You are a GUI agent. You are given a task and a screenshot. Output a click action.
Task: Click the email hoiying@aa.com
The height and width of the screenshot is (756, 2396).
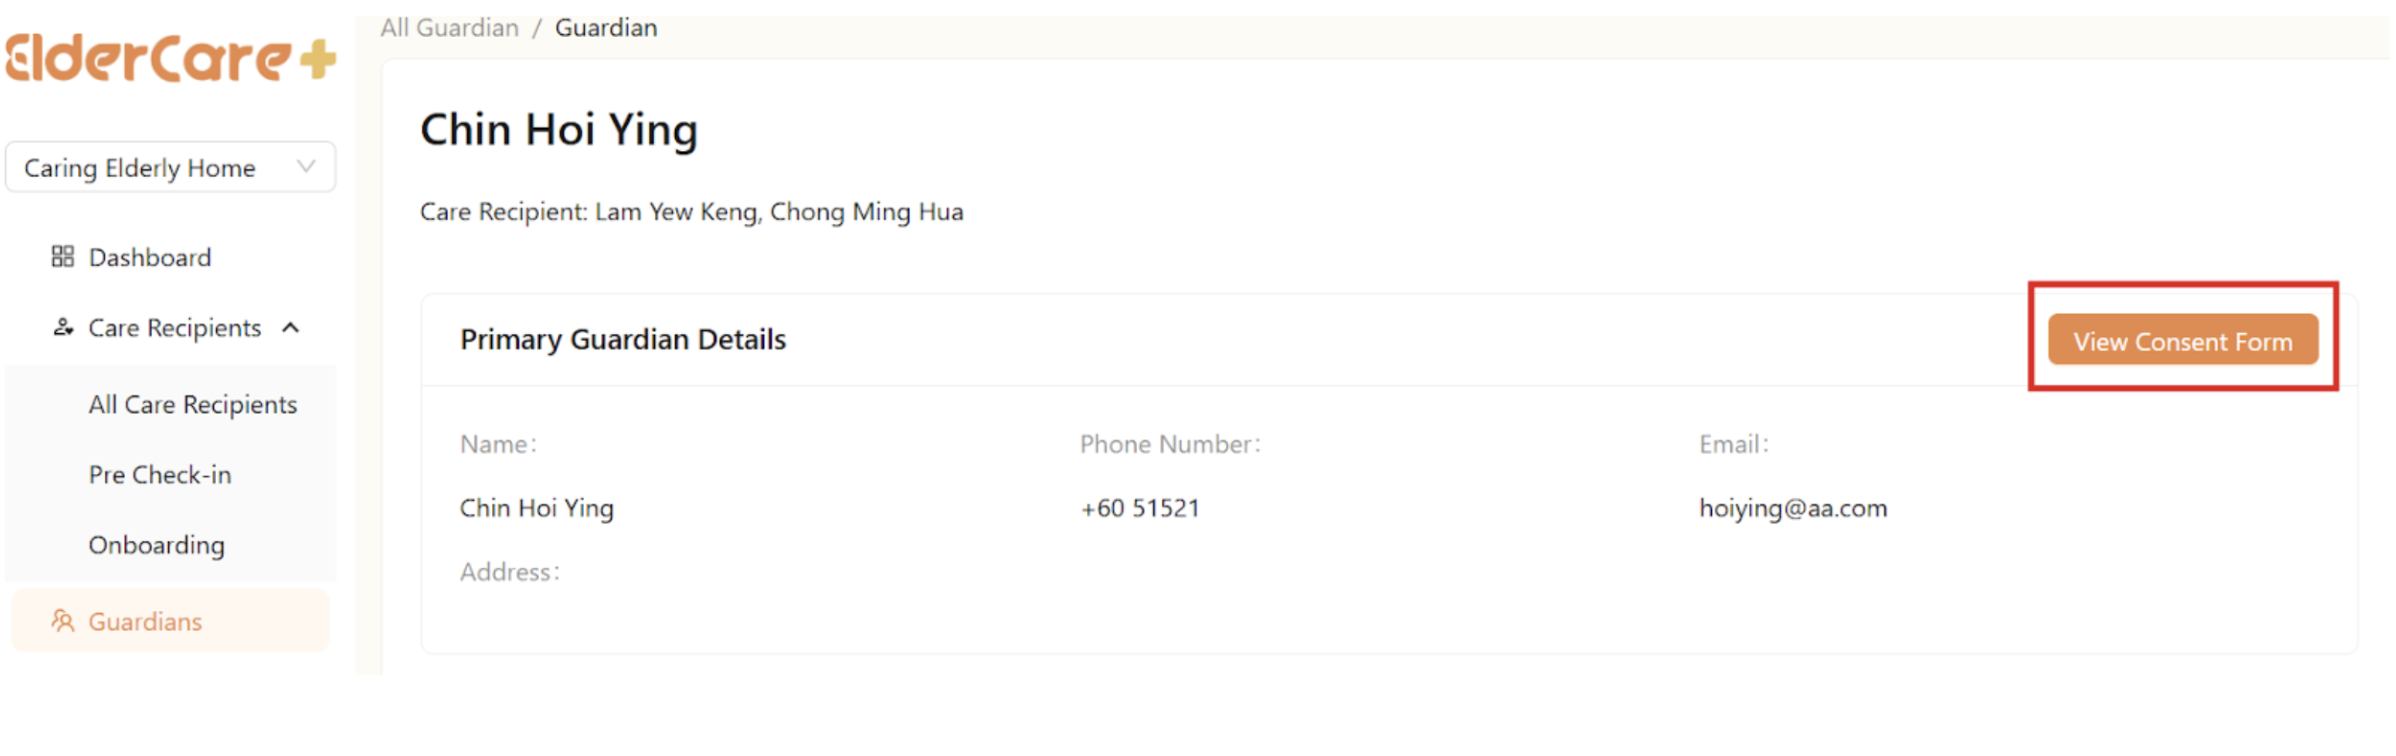pos(1792,508)
